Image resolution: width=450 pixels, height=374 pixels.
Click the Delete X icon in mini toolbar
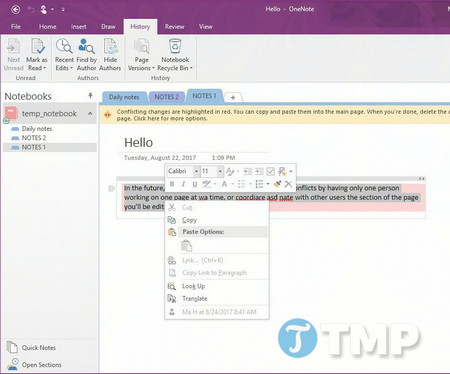coord(288,184)
